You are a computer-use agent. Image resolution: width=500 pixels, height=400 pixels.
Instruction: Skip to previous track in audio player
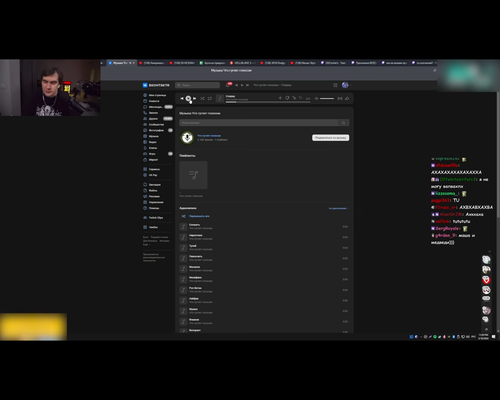click(182, 98)
